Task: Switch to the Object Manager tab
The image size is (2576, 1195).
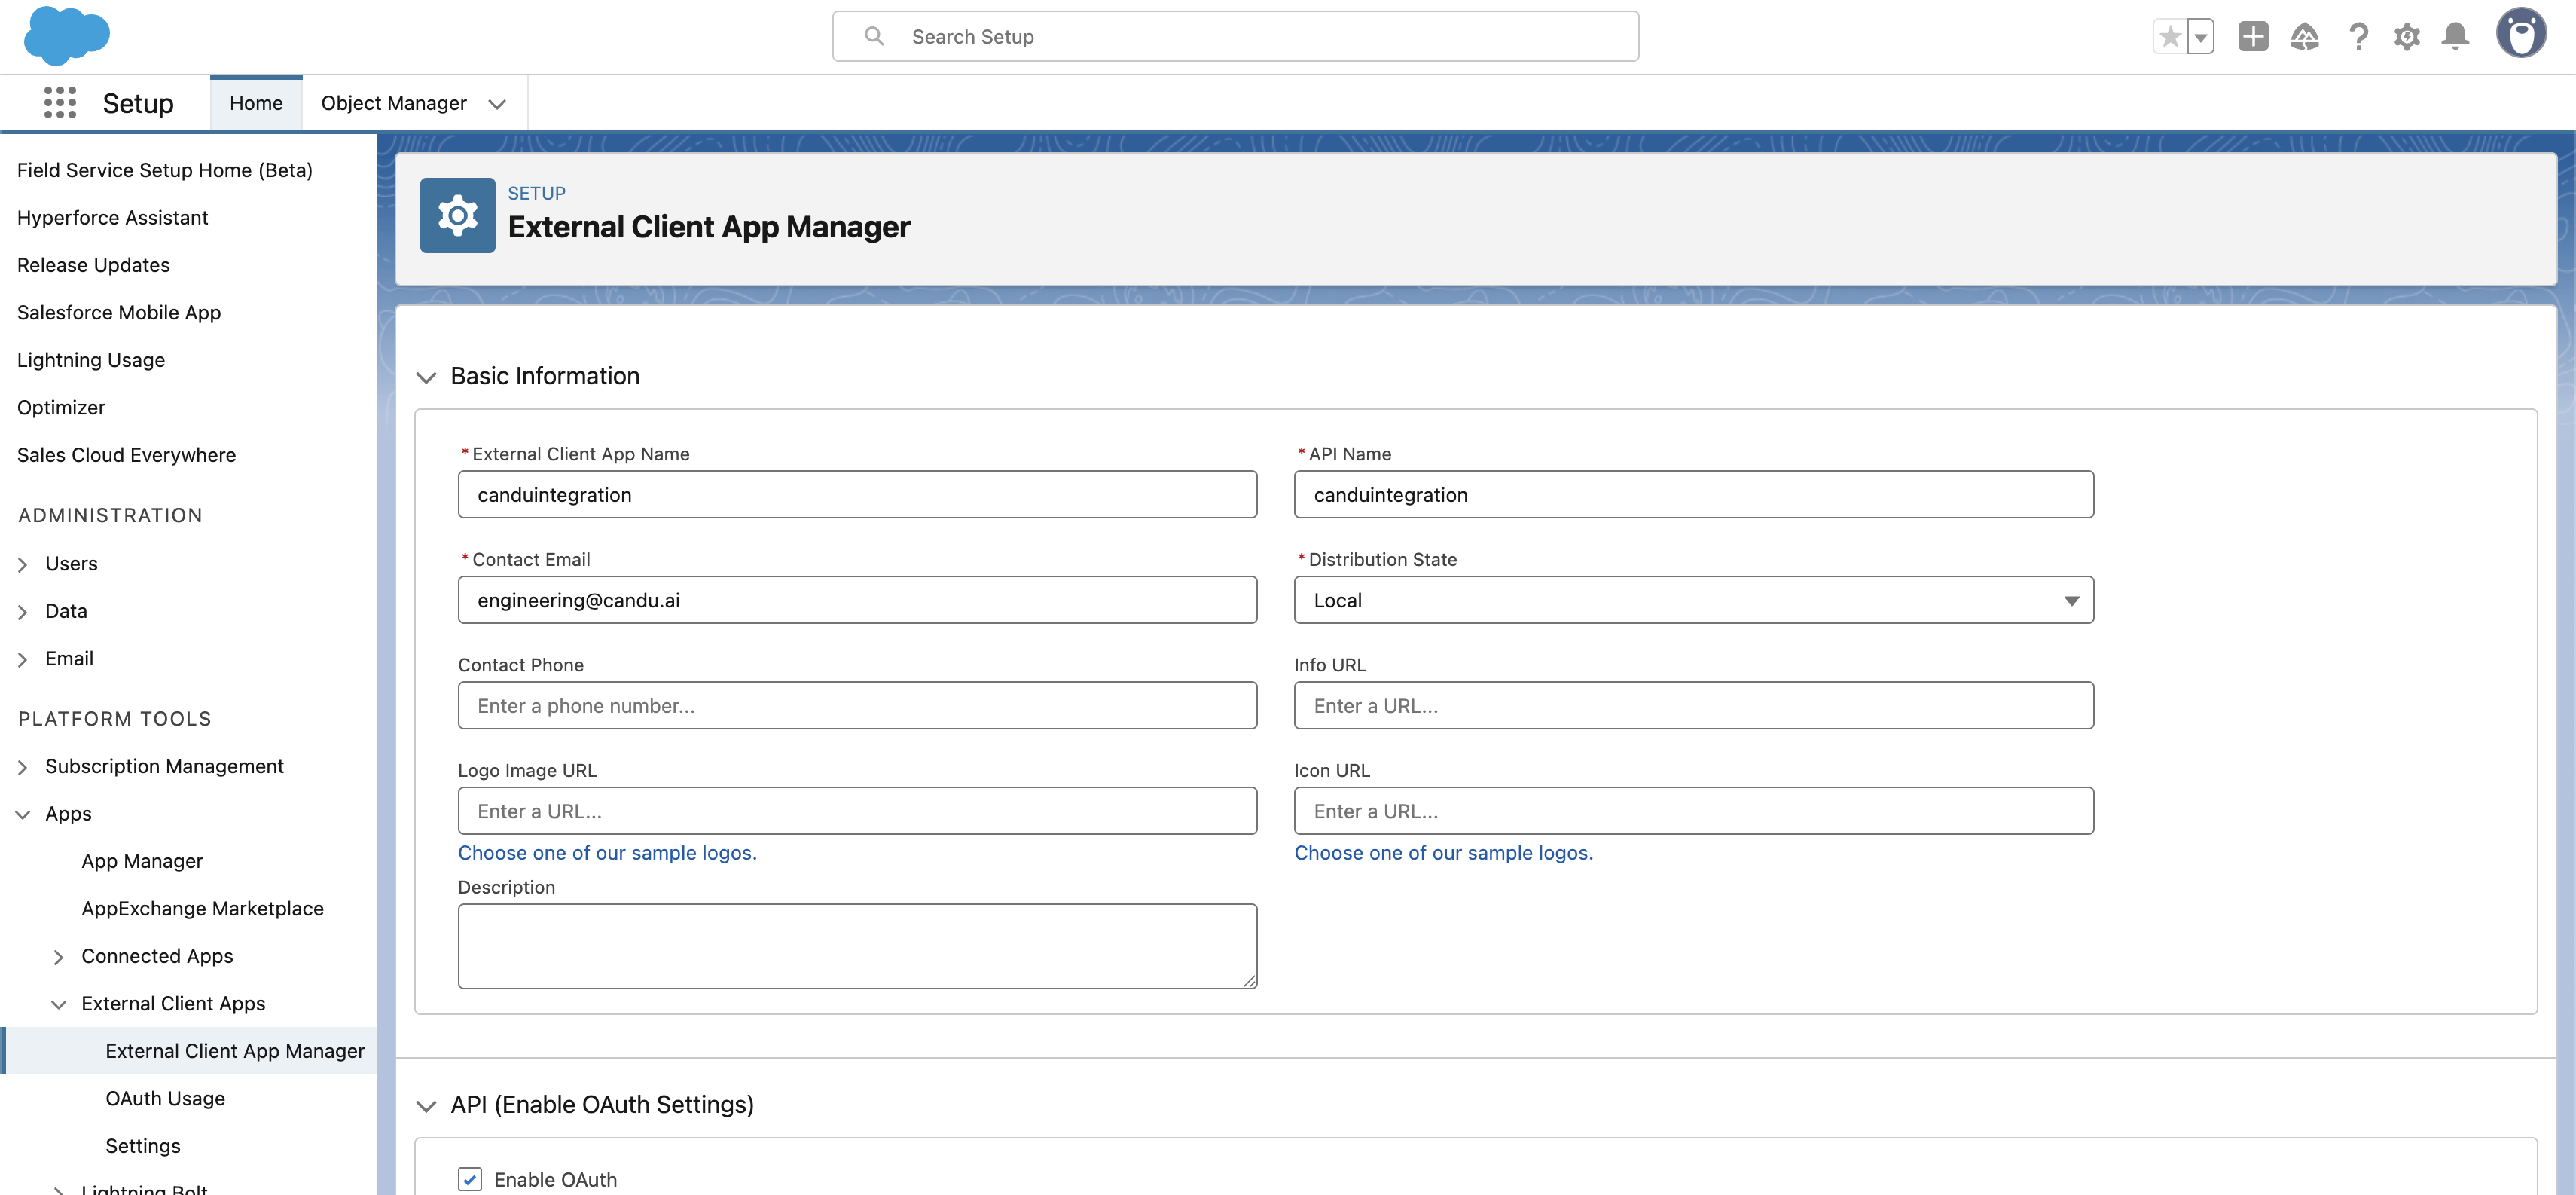Action: 394,103
